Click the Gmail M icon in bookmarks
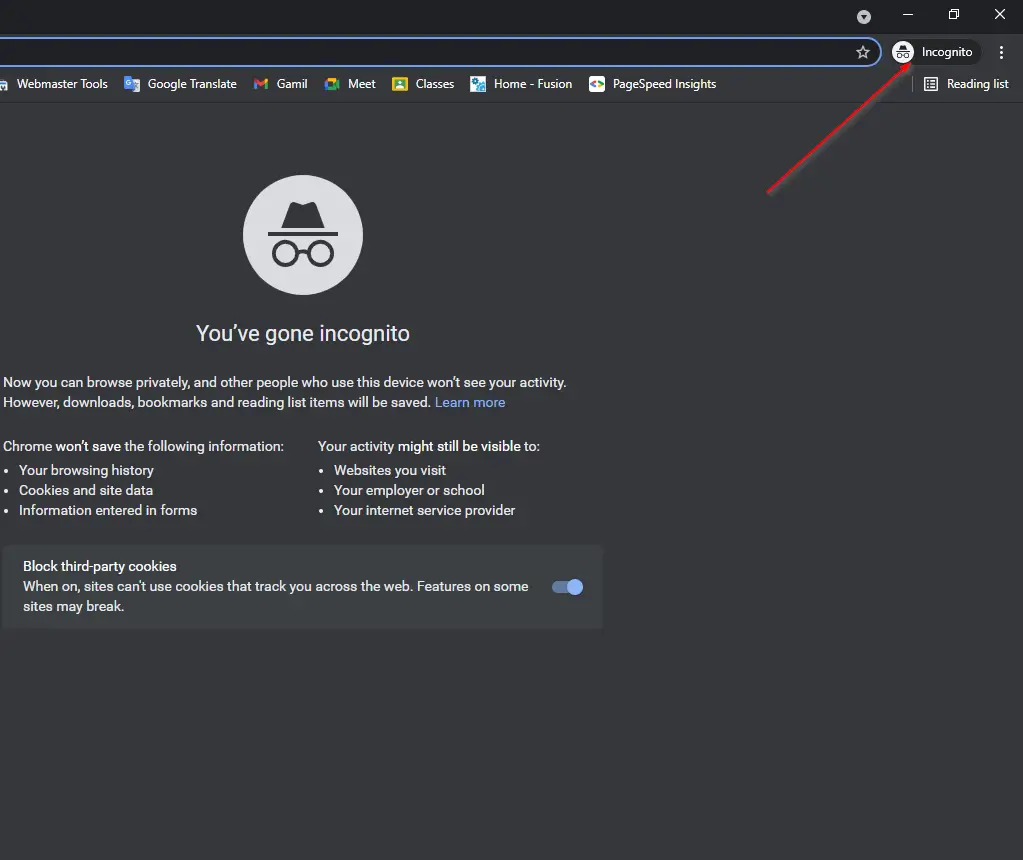The width and height of the screenshot is (1023, 860). tap(261, 84)
